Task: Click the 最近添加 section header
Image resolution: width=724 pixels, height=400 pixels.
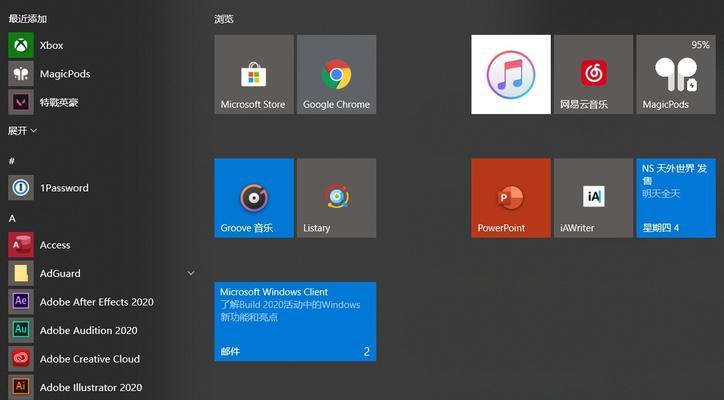Action: pos(28,19)
